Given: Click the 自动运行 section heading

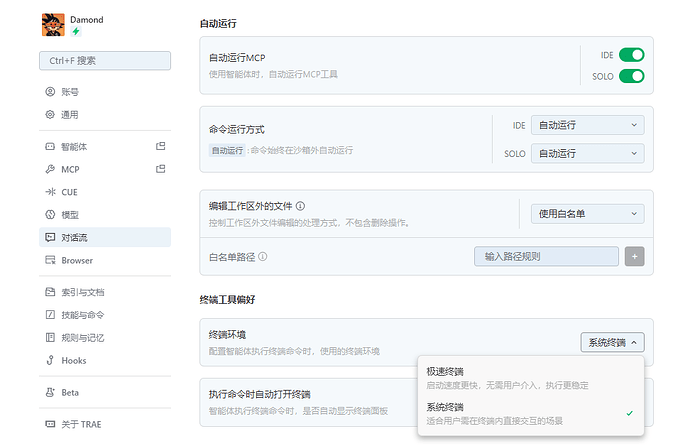Looking at the screenshot, I should tap(218, 24).
